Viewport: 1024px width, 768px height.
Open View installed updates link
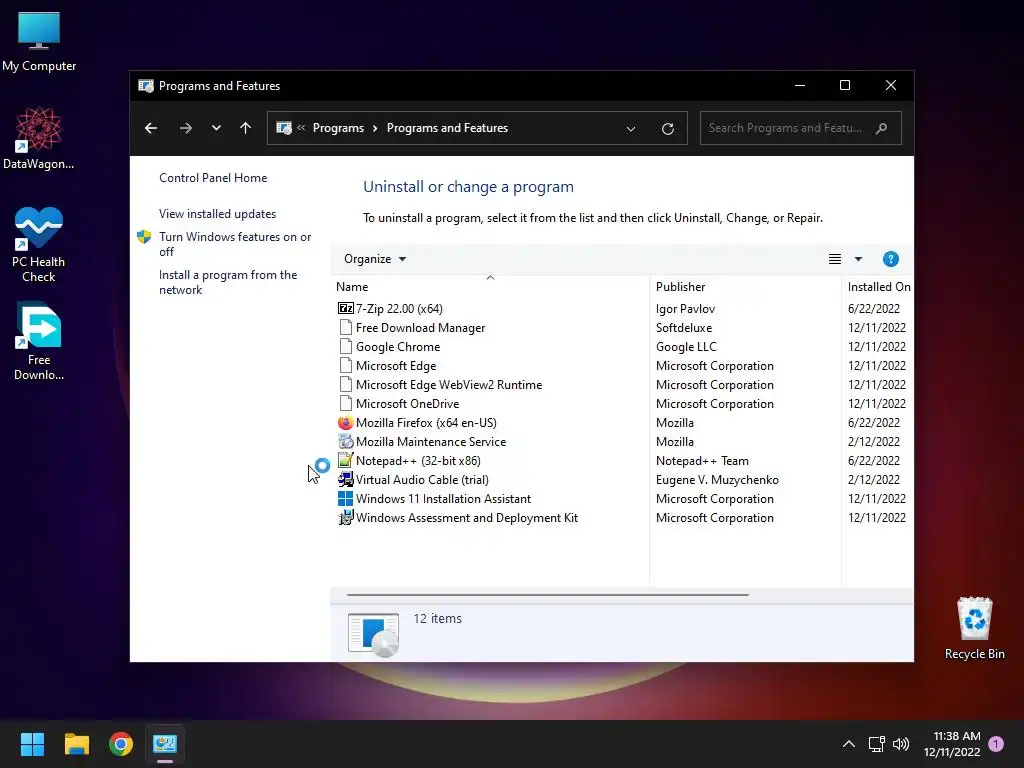[217, 214]
